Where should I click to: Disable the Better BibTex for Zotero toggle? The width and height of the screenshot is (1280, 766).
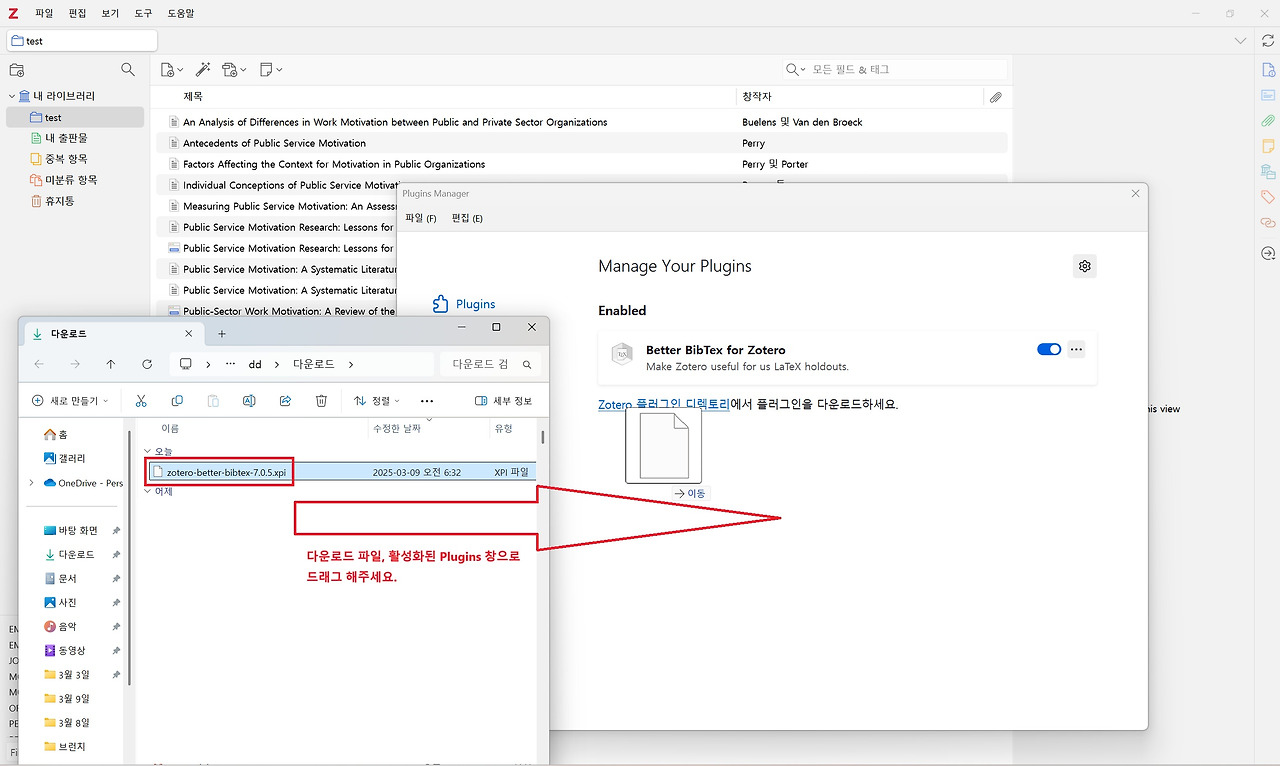(x=1049, y=350)
